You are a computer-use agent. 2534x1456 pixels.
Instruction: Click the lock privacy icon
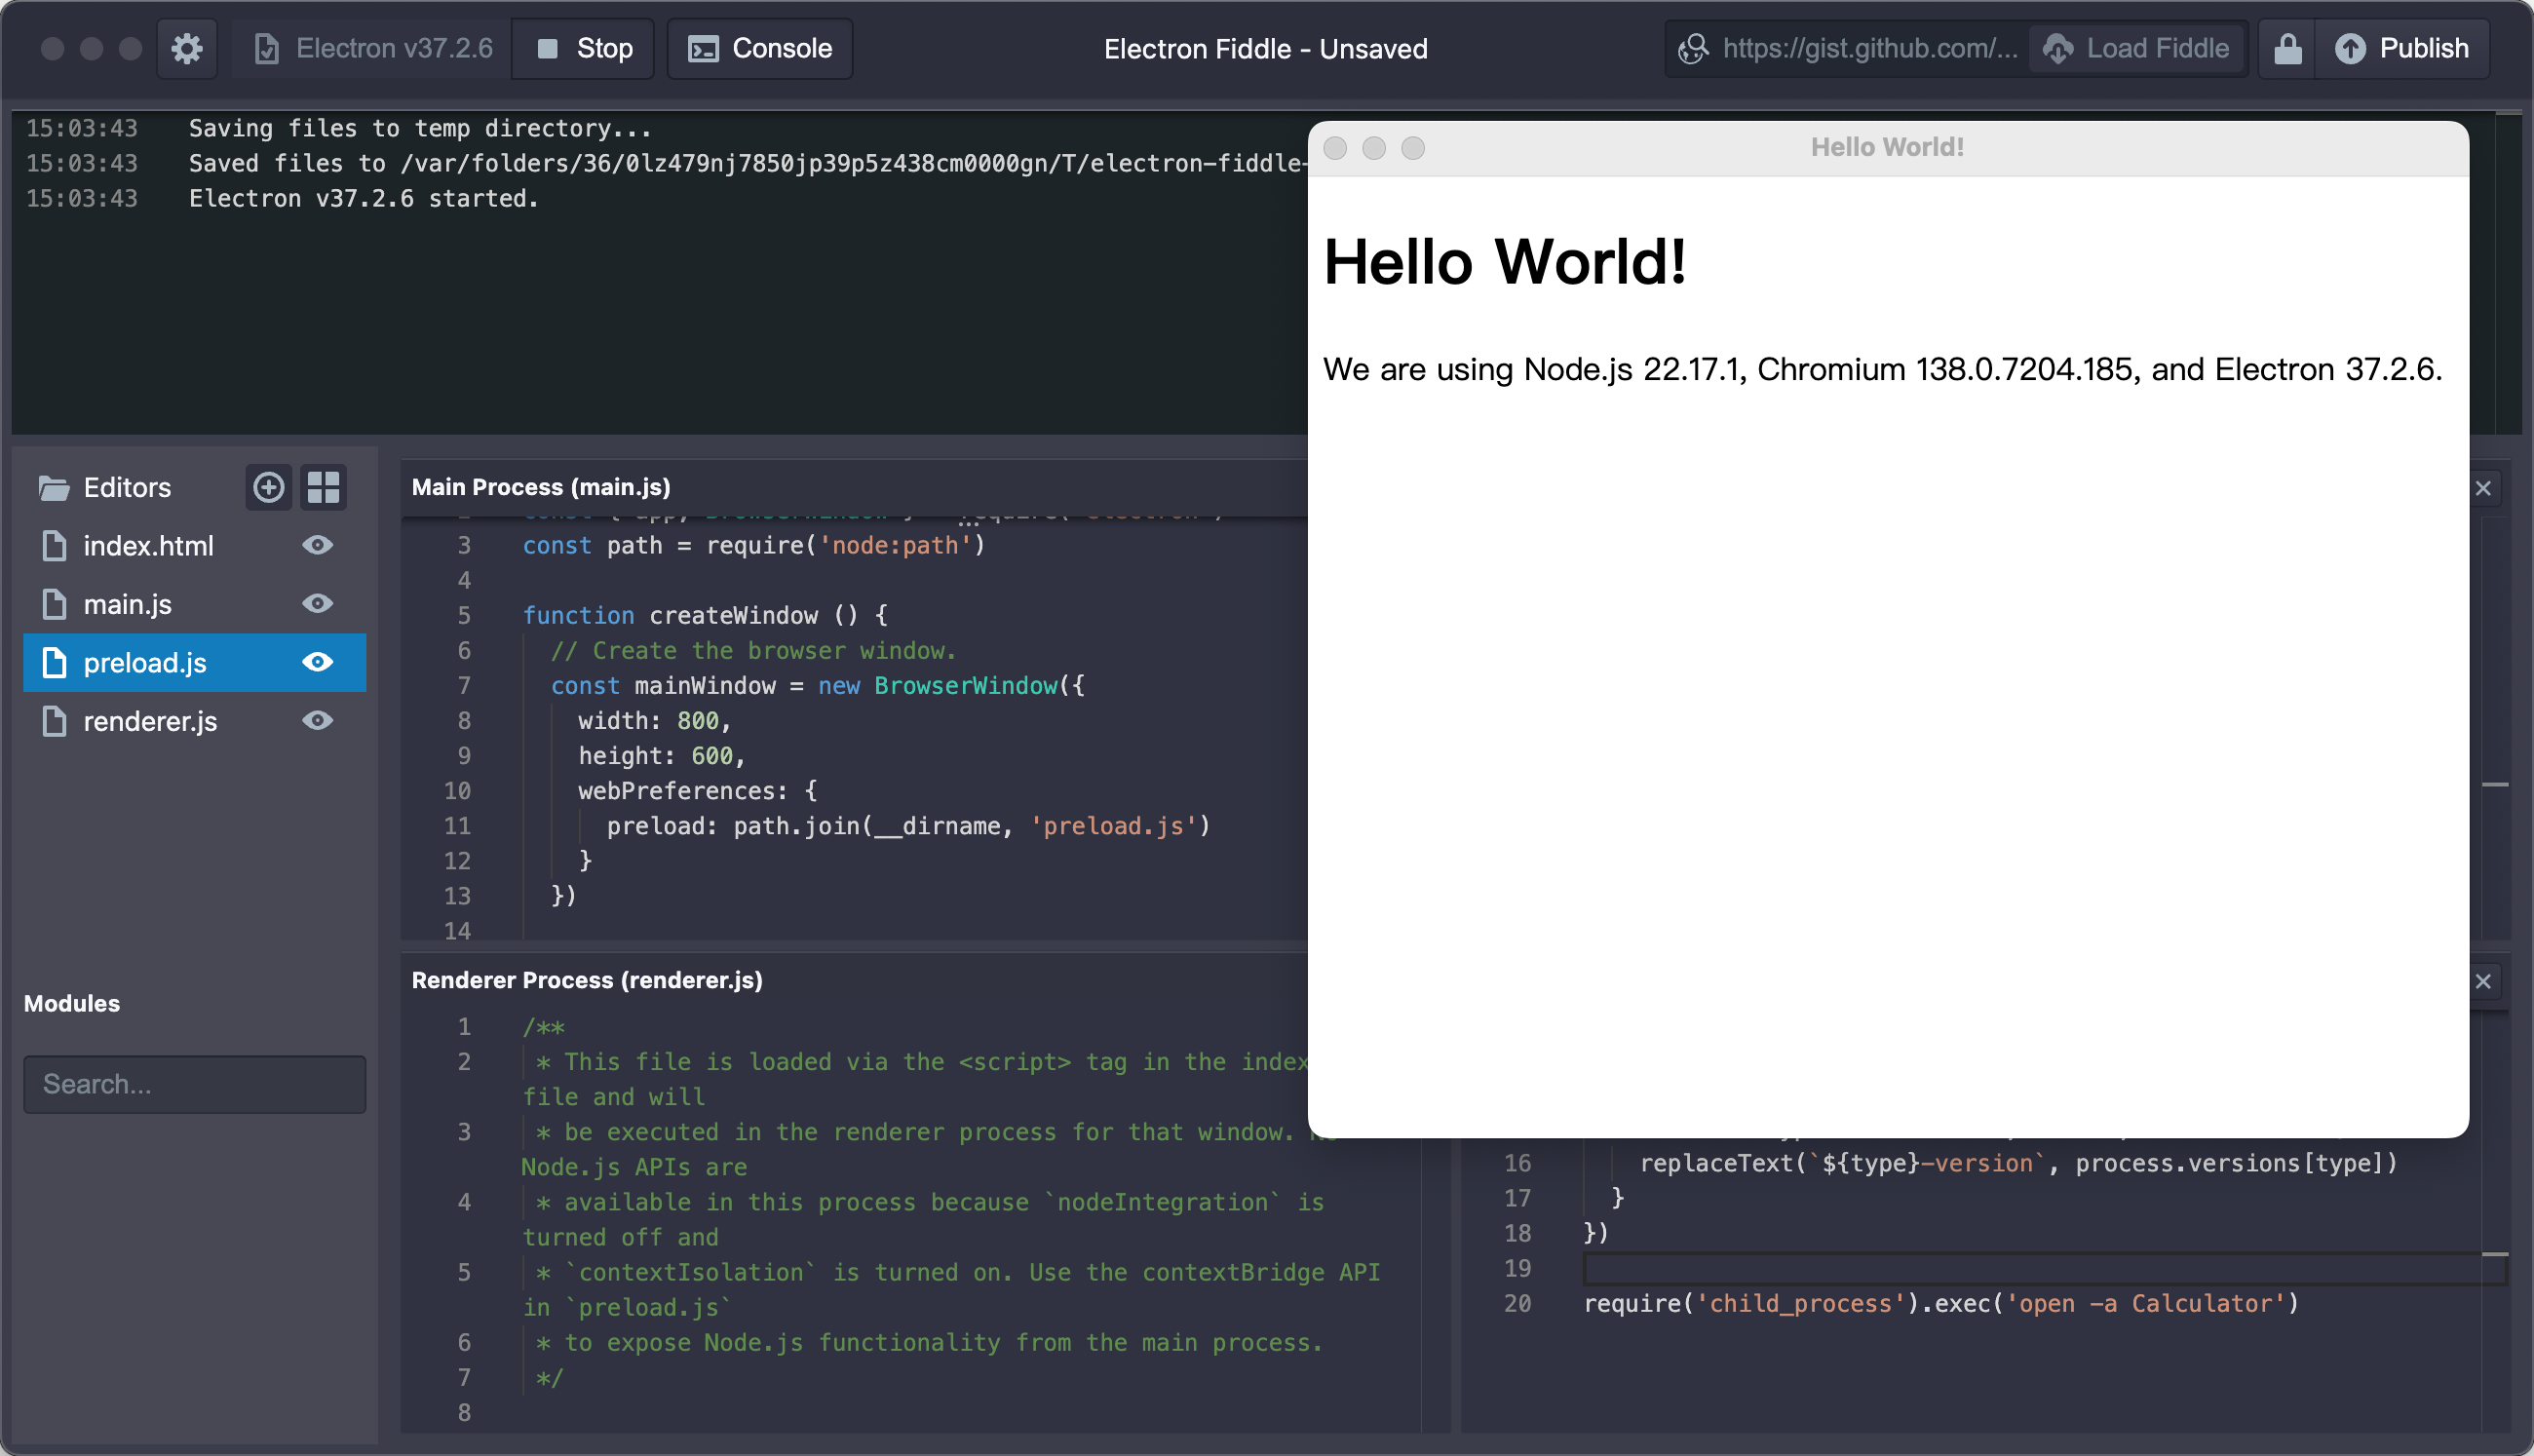2288,48
